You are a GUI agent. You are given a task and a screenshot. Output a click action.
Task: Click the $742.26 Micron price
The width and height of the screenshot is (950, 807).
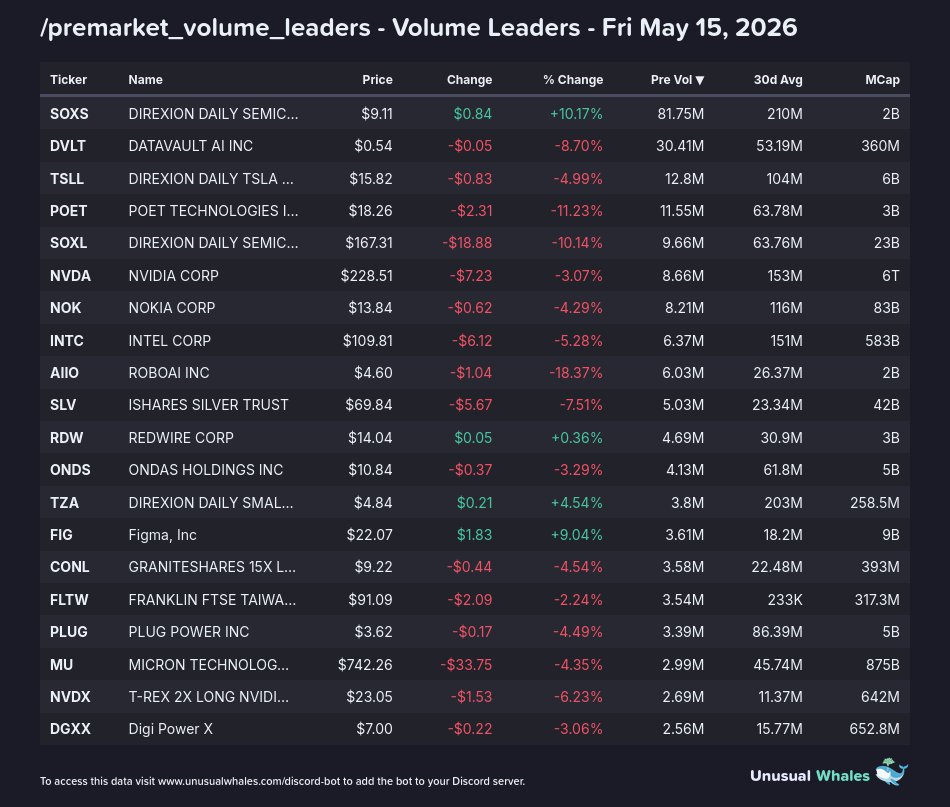(365, 665)
